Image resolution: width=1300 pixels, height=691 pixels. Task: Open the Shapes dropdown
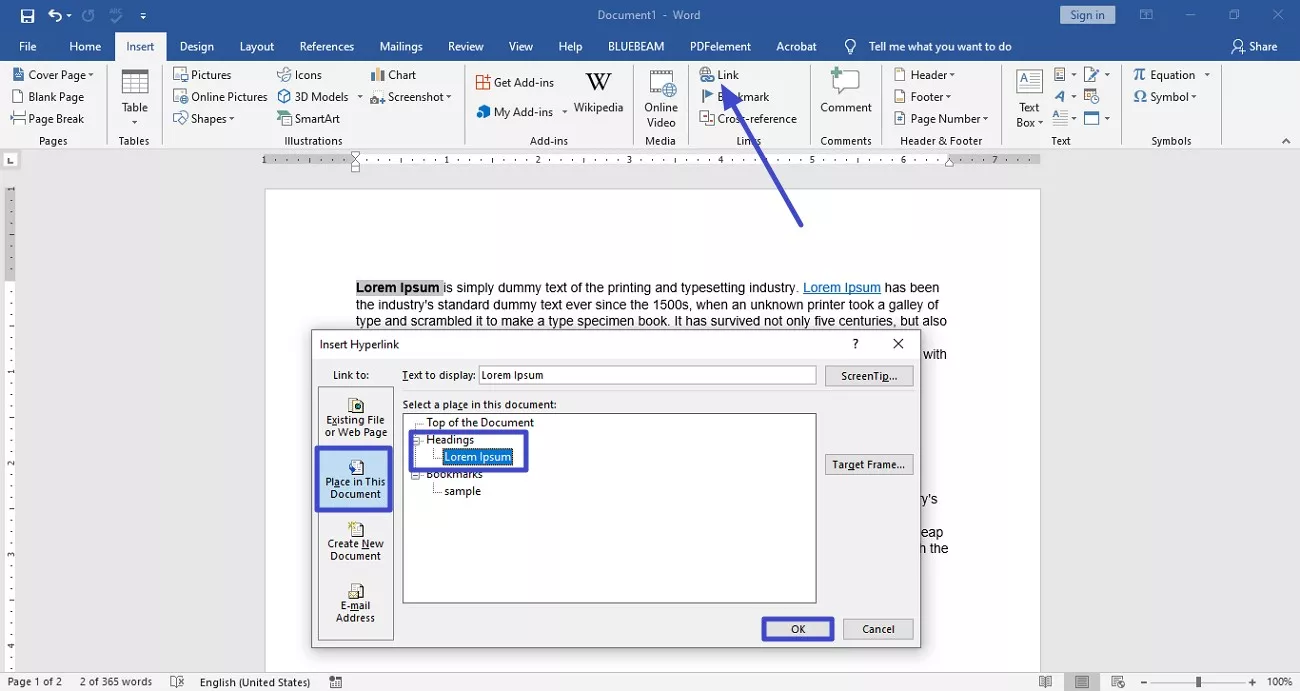[x=205, y=119]
